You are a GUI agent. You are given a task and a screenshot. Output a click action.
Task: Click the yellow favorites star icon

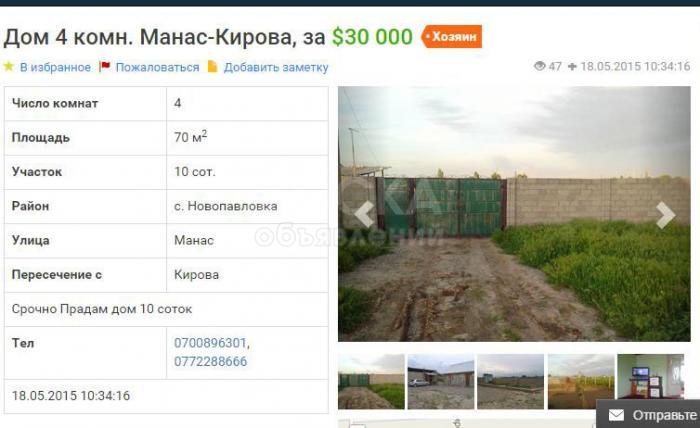[x=8, y=66]
